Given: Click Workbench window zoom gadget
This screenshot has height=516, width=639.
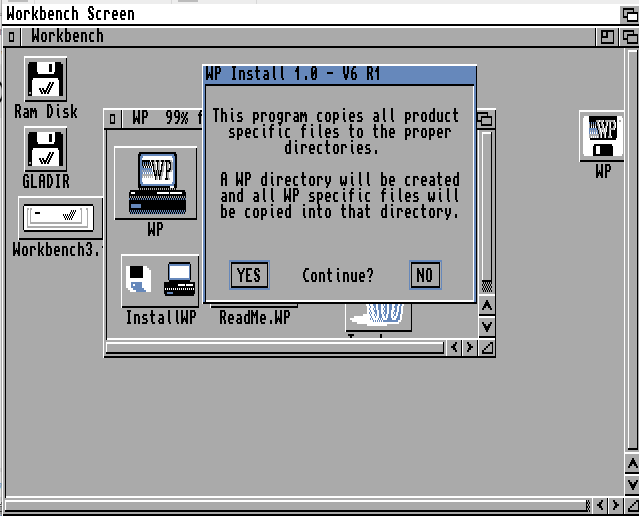Looking at the screenshot, I should click(607, 37).
